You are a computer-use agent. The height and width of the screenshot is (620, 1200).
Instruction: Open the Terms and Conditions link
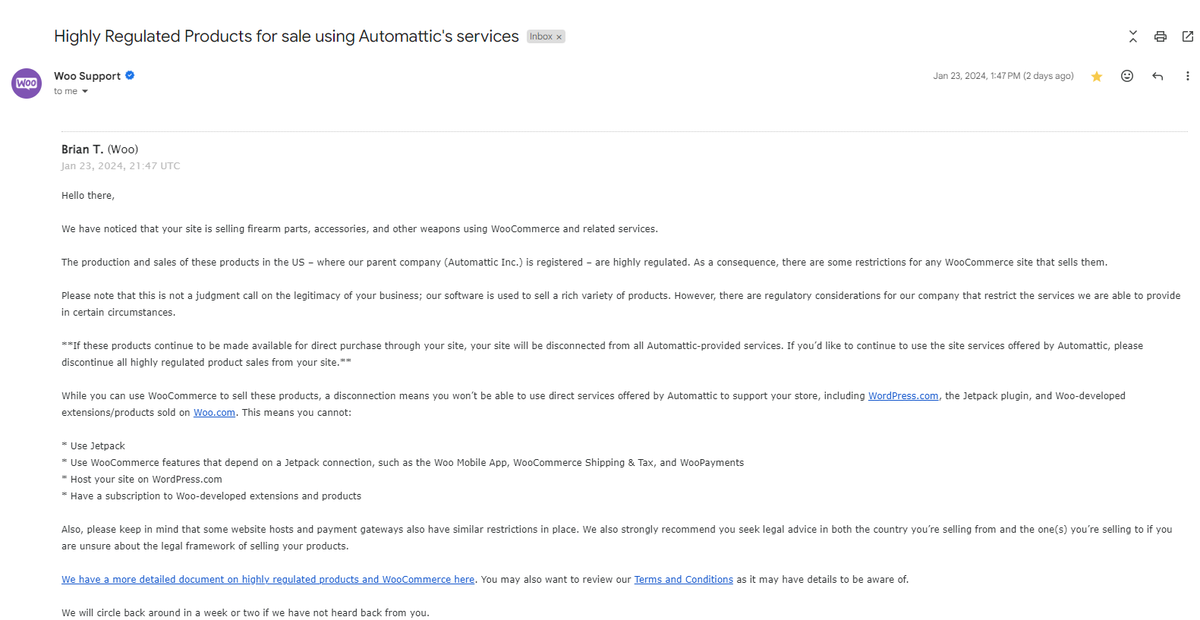tap(683, 579)
